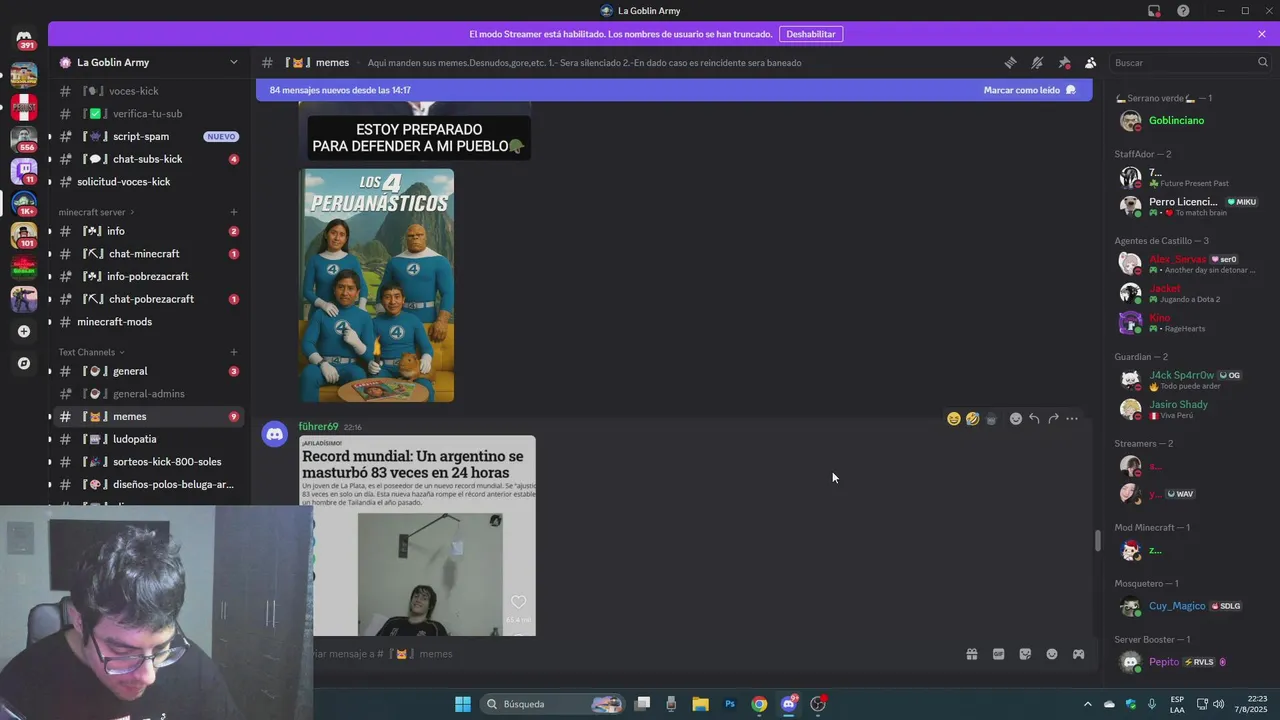Open the info-pobrezacraft channel
Screen dimensions: 1280x720
149,276
